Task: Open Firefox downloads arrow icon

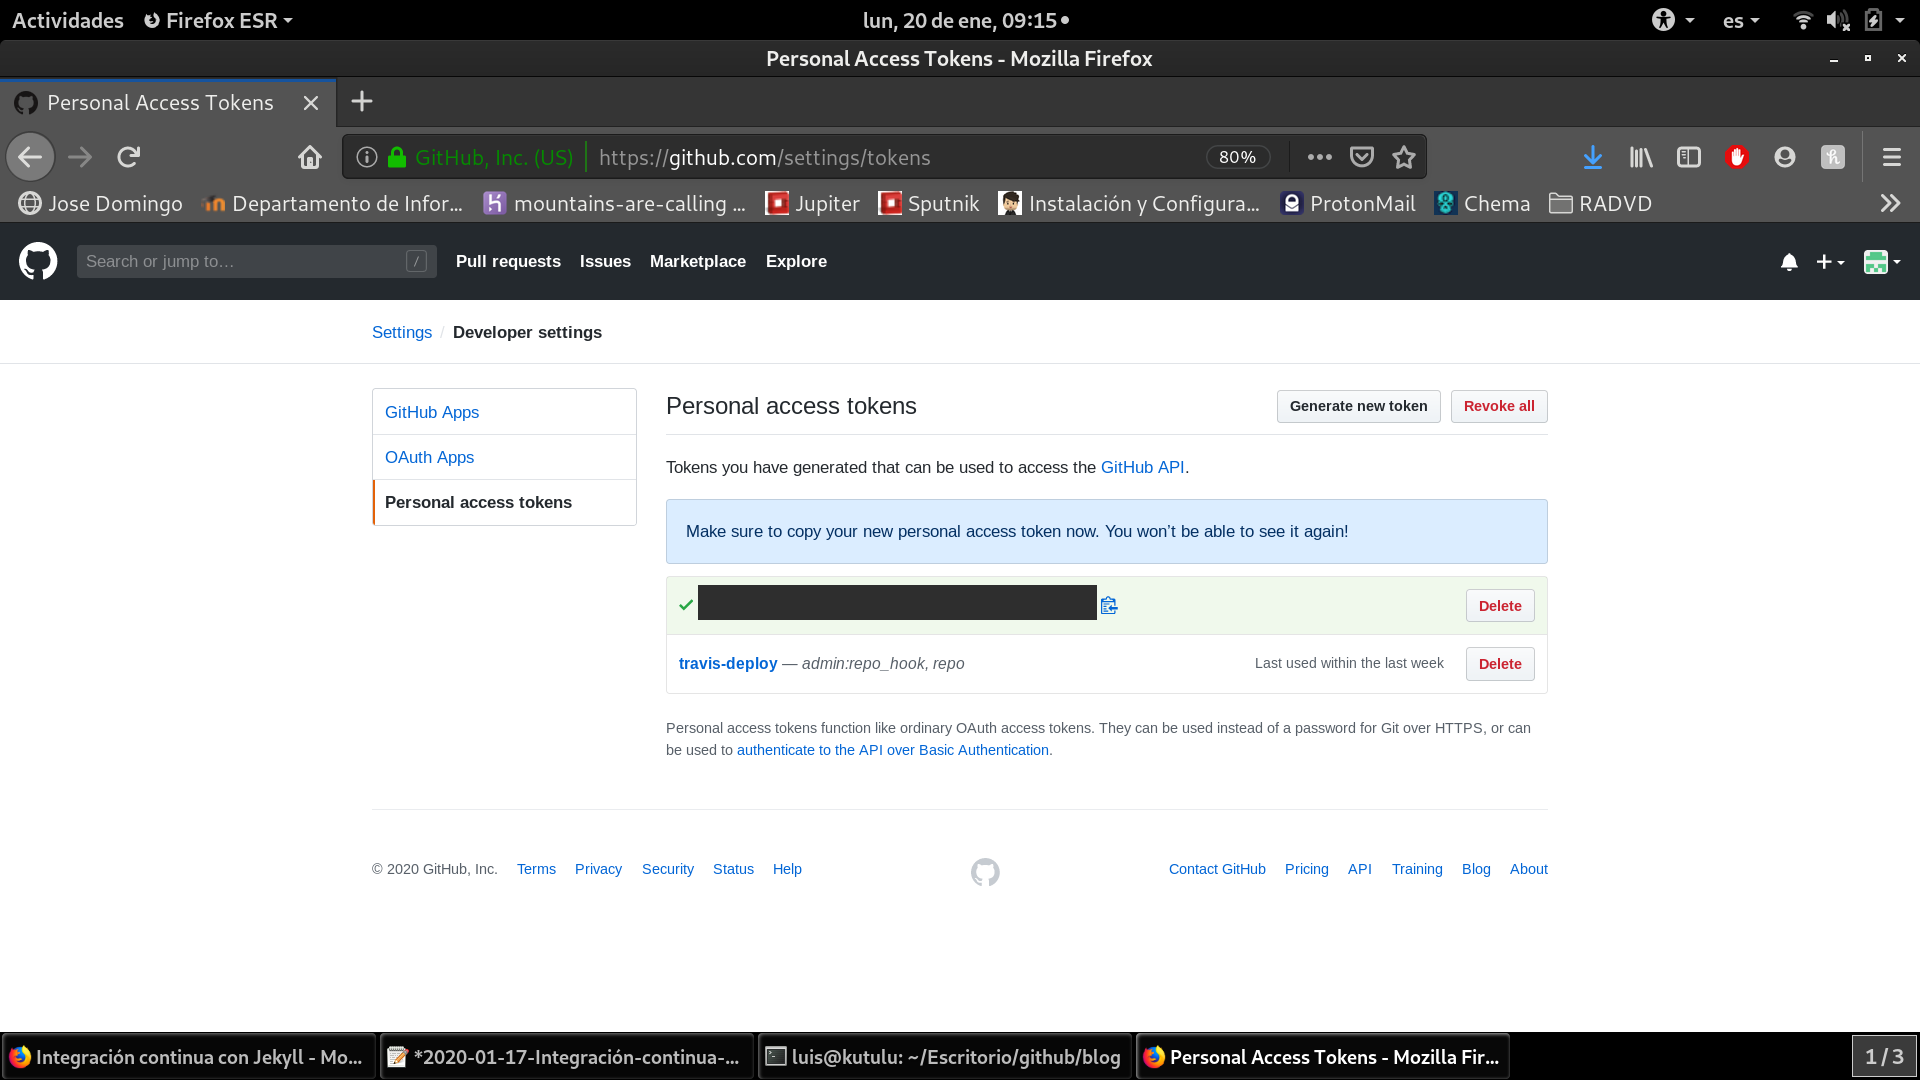Action: (1593, 157)
